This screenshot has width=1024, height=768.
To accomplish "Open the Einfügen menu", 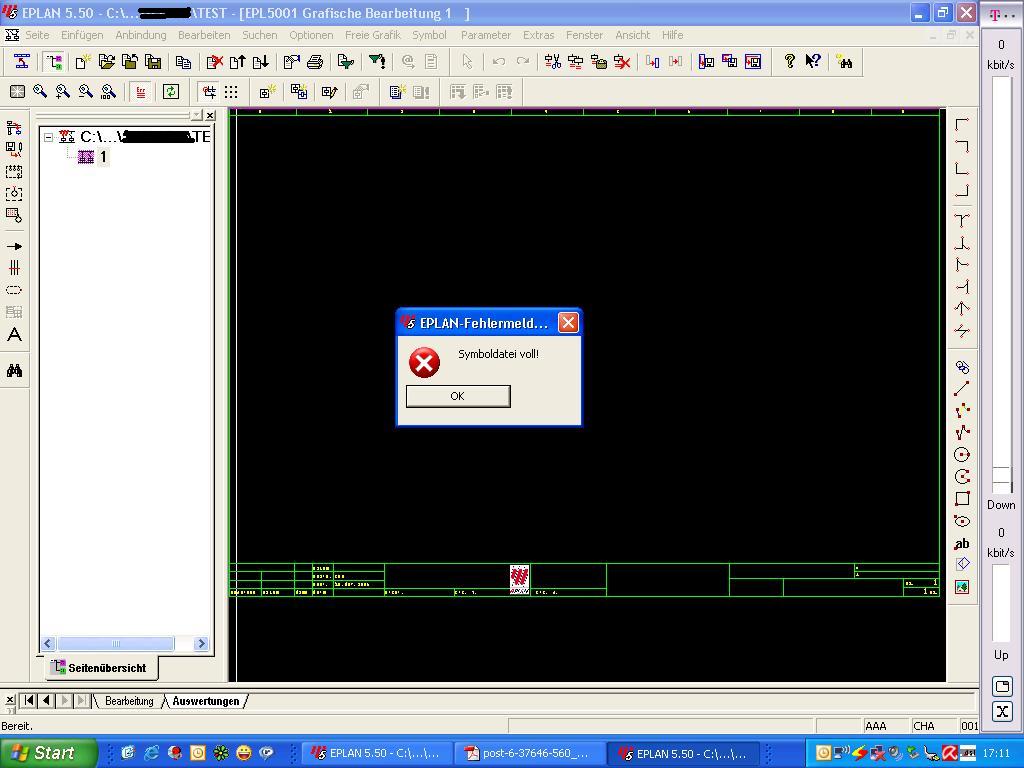I will point(82,35).
